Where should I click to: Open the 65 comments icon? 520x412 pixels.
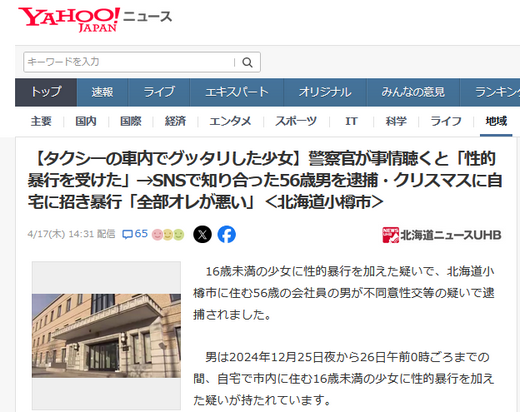(x=135, y=234)
